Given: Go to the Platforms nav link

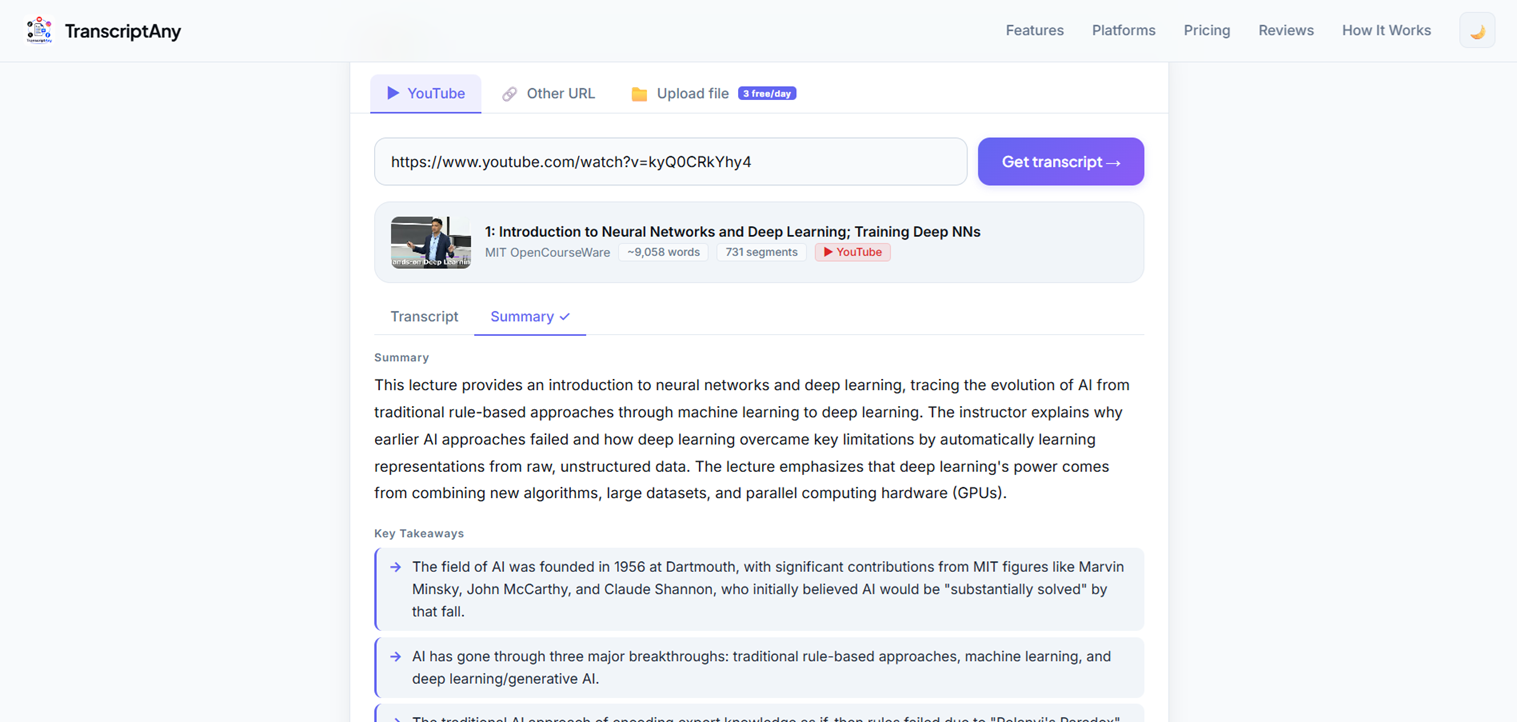Looking at the screenshot, I should (1124, 31).
